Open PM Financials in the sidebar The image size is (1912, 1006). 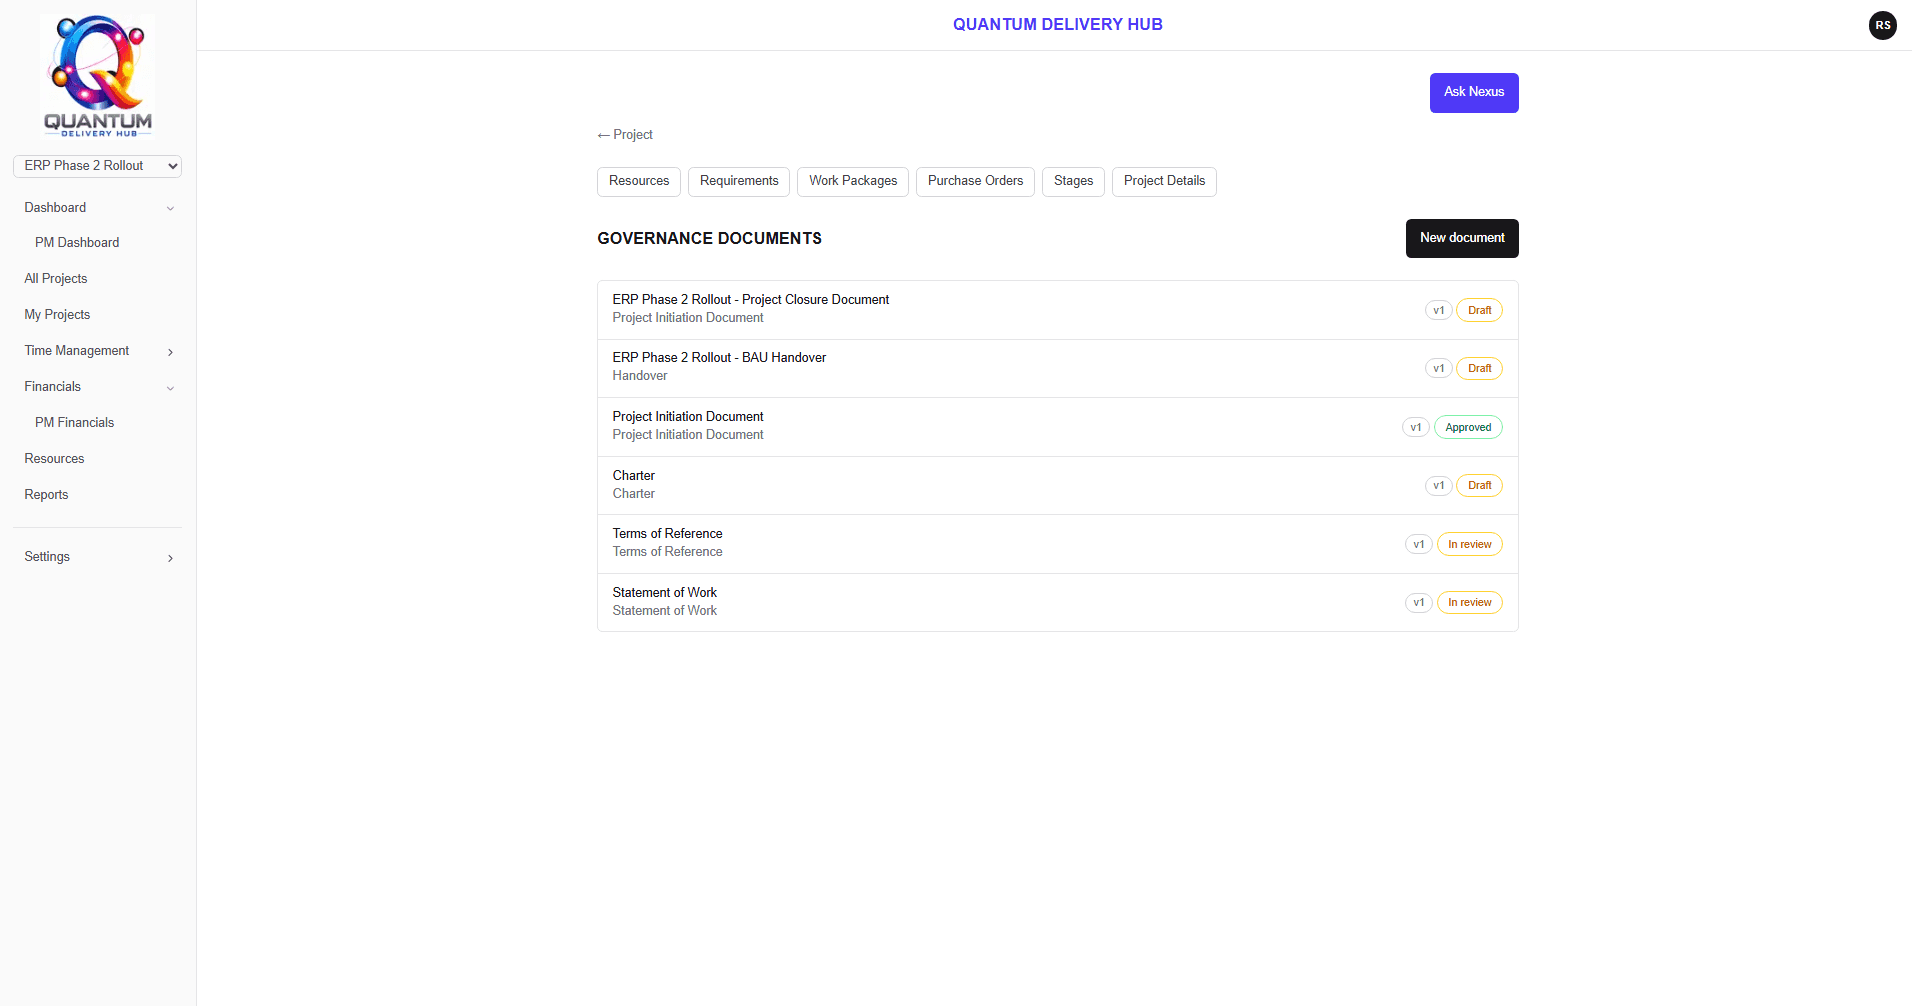pyautogui.click(x=74, y=423)
